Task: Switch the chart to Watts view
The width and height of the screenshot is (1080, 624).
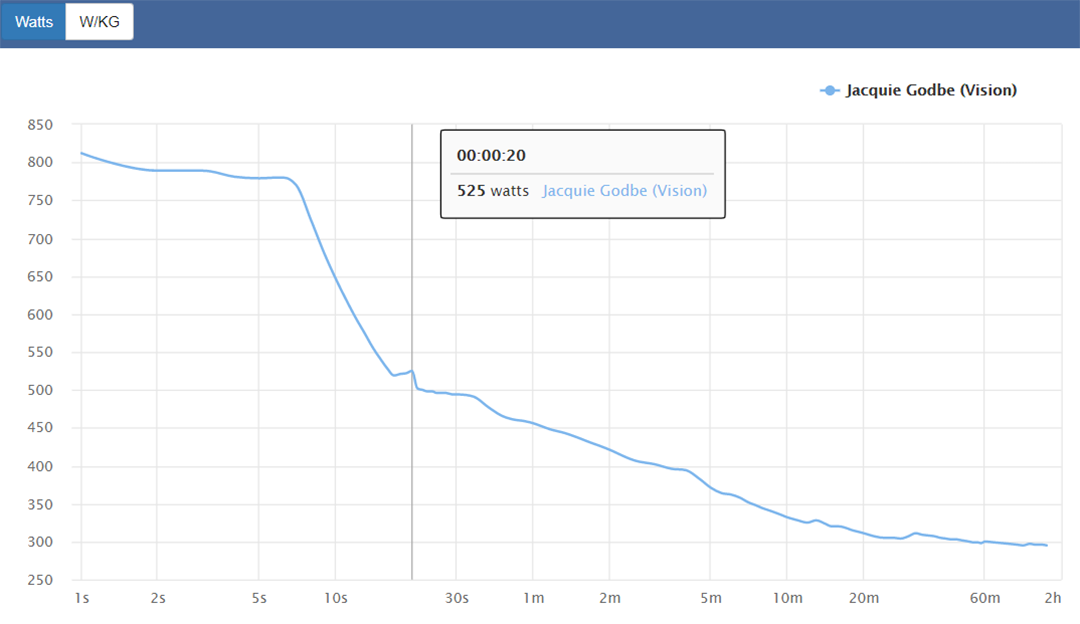Action: pyautogui.click(x=33, y=21)
